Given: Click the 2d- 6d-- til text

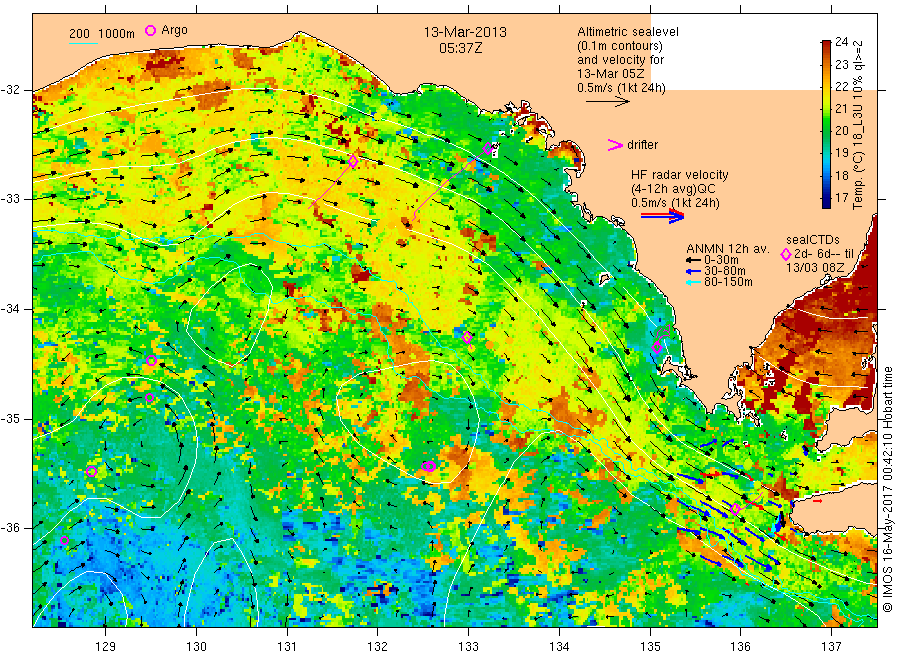Looking at the screenshot, I should [824, 254].
